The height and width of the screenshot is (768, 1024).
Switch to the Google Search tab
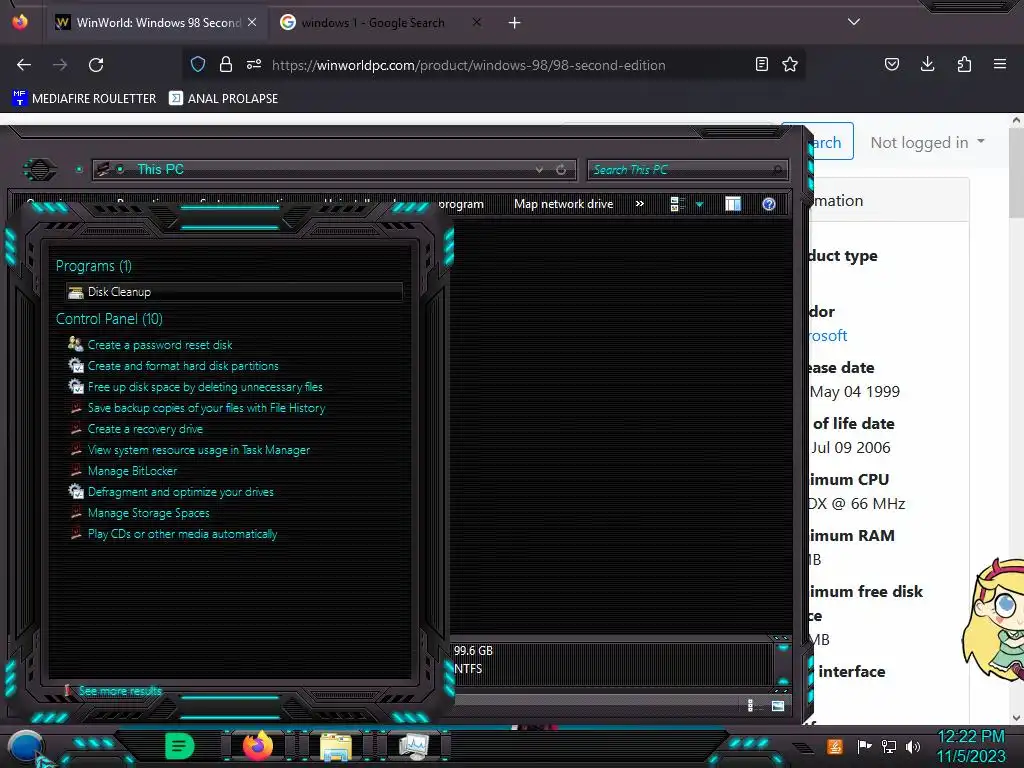373,23
